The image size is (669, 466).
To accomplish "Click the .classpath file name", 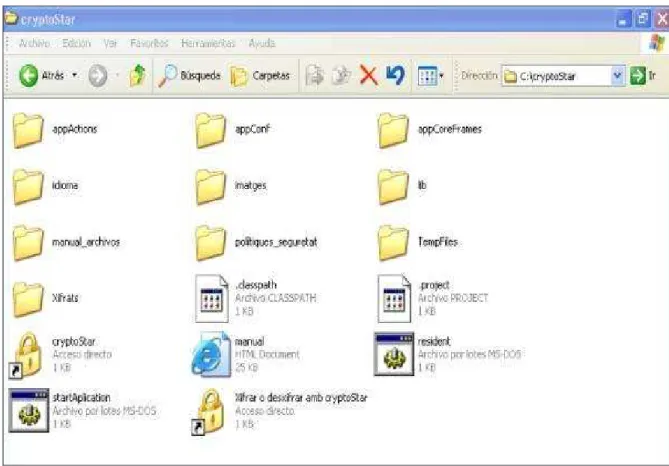I will coord(256,285).
